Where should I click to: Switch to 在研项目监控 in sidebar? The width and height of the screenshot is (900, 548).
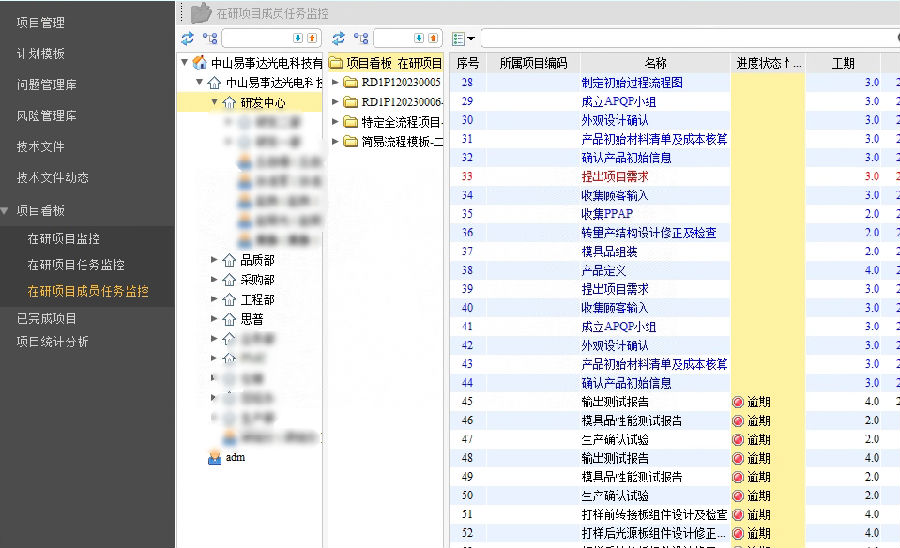click(x=64, y=239)
